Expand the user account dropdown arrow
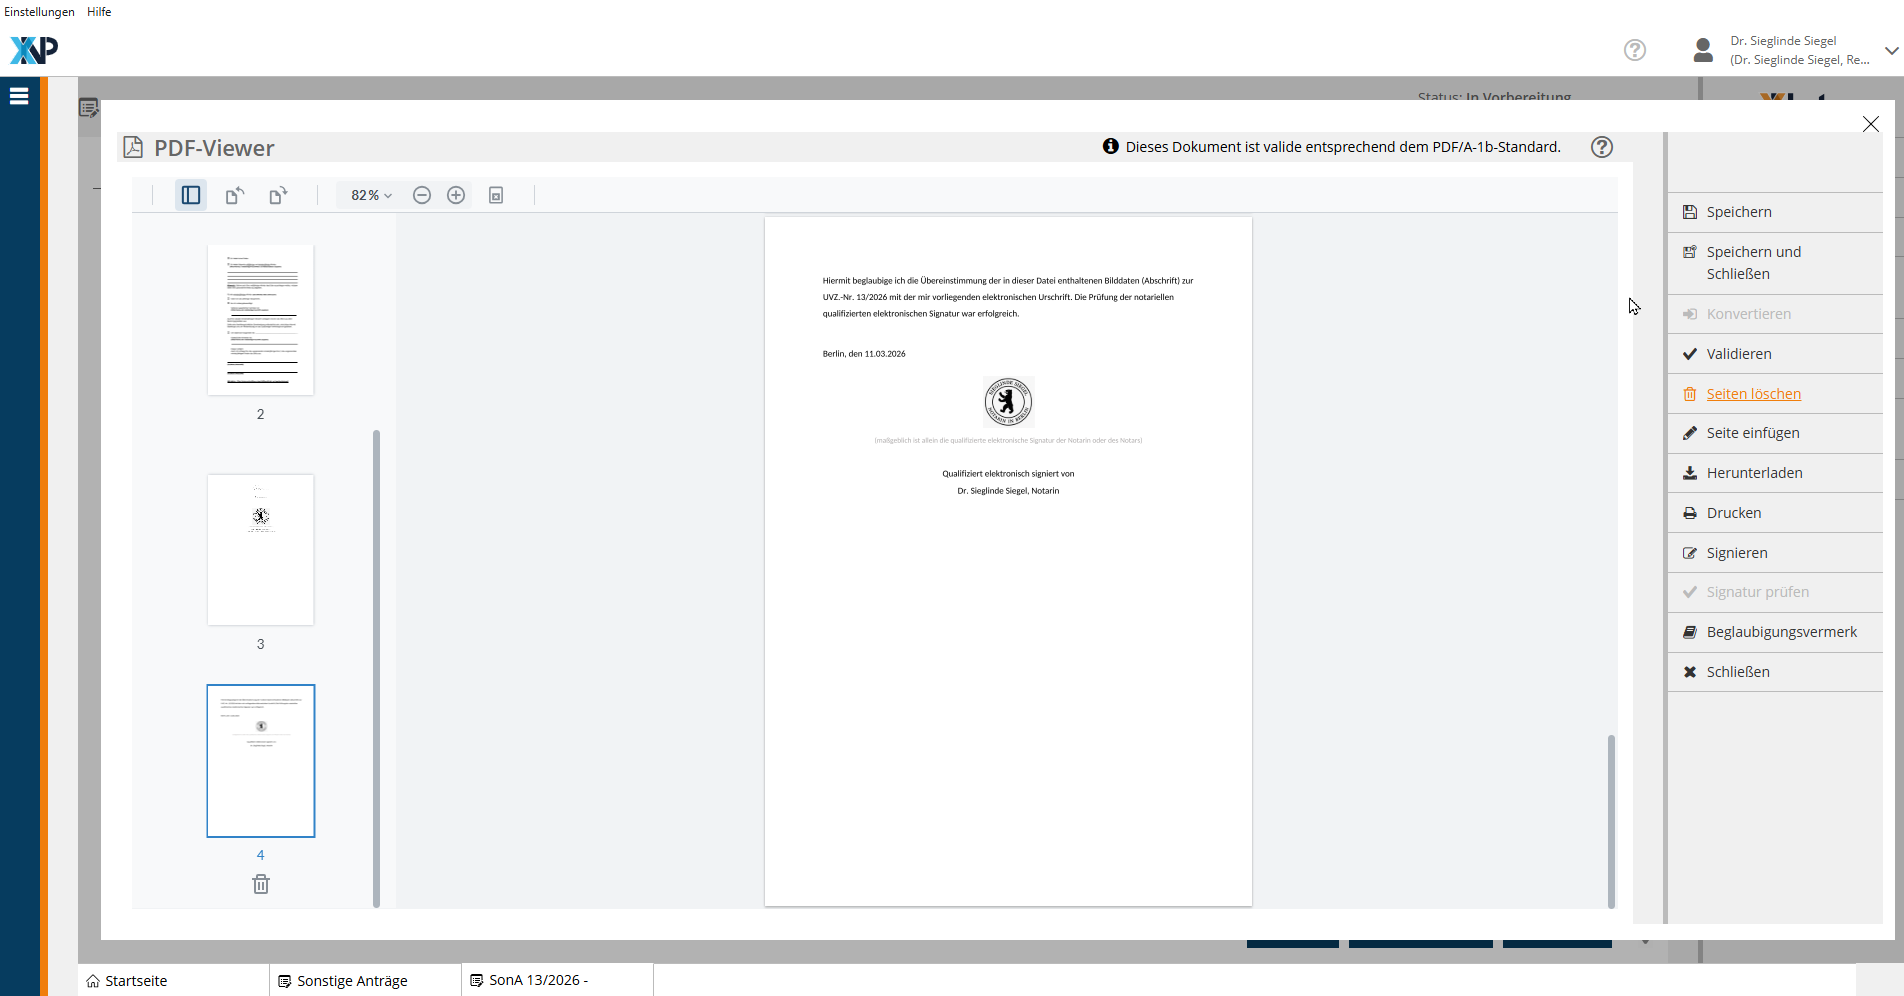The image size is (1904, 996). coord(1891,50)
